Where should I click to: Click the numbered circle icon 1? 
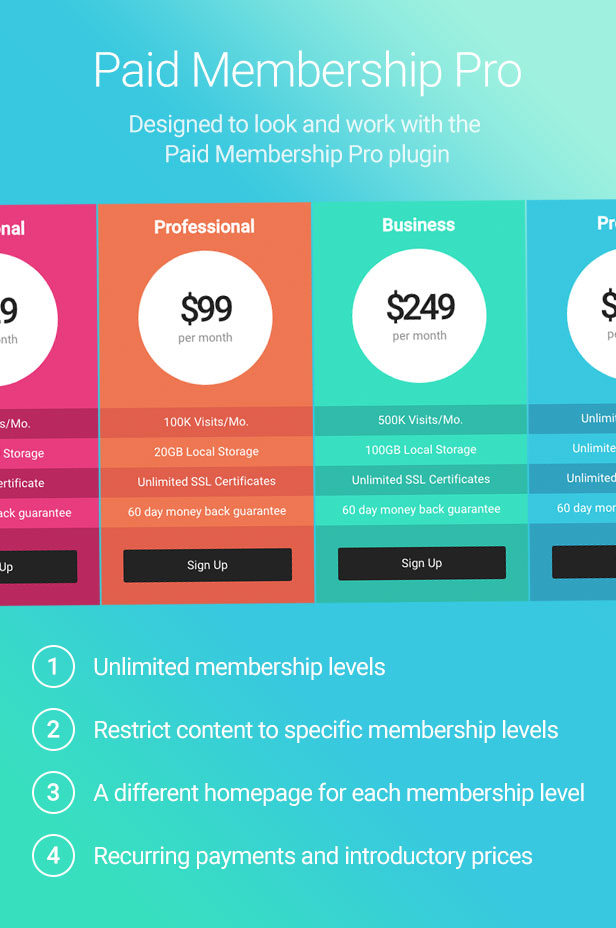pos(53,667)
